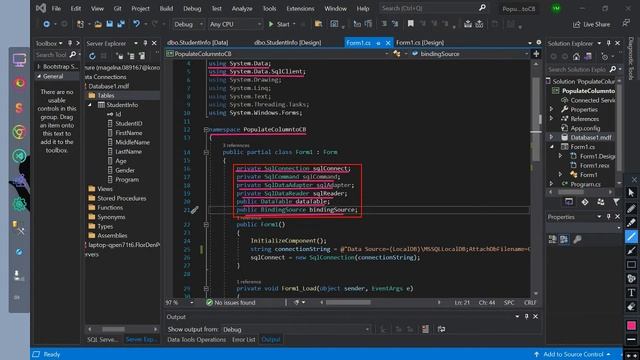This screenshot has height=360, width=640.
Task: Click the Open File folder icon
Action: tap(98, 24)
